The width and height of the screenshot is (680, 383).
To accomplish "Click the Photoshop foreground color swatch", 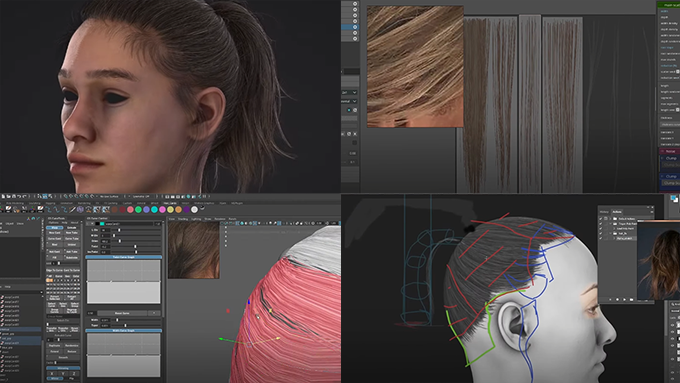I will pos(673,199).
